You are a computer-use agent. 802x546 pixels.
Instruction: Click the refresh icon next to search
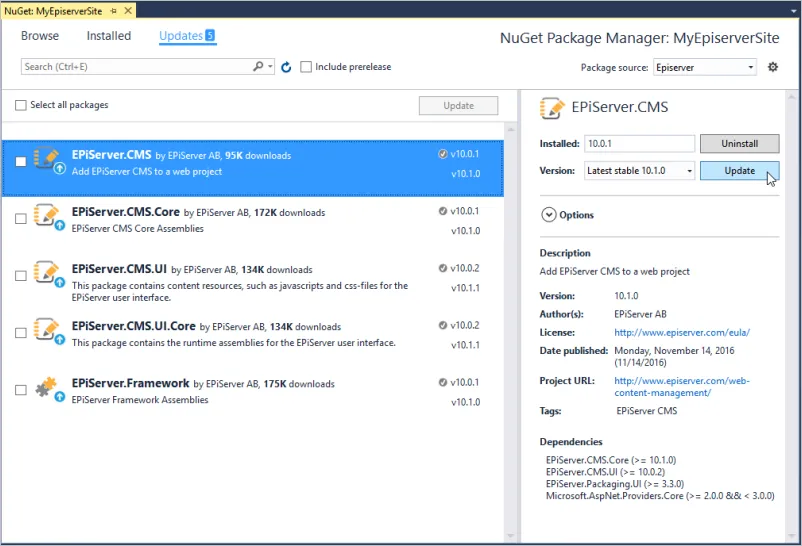(x=286, y=67)
